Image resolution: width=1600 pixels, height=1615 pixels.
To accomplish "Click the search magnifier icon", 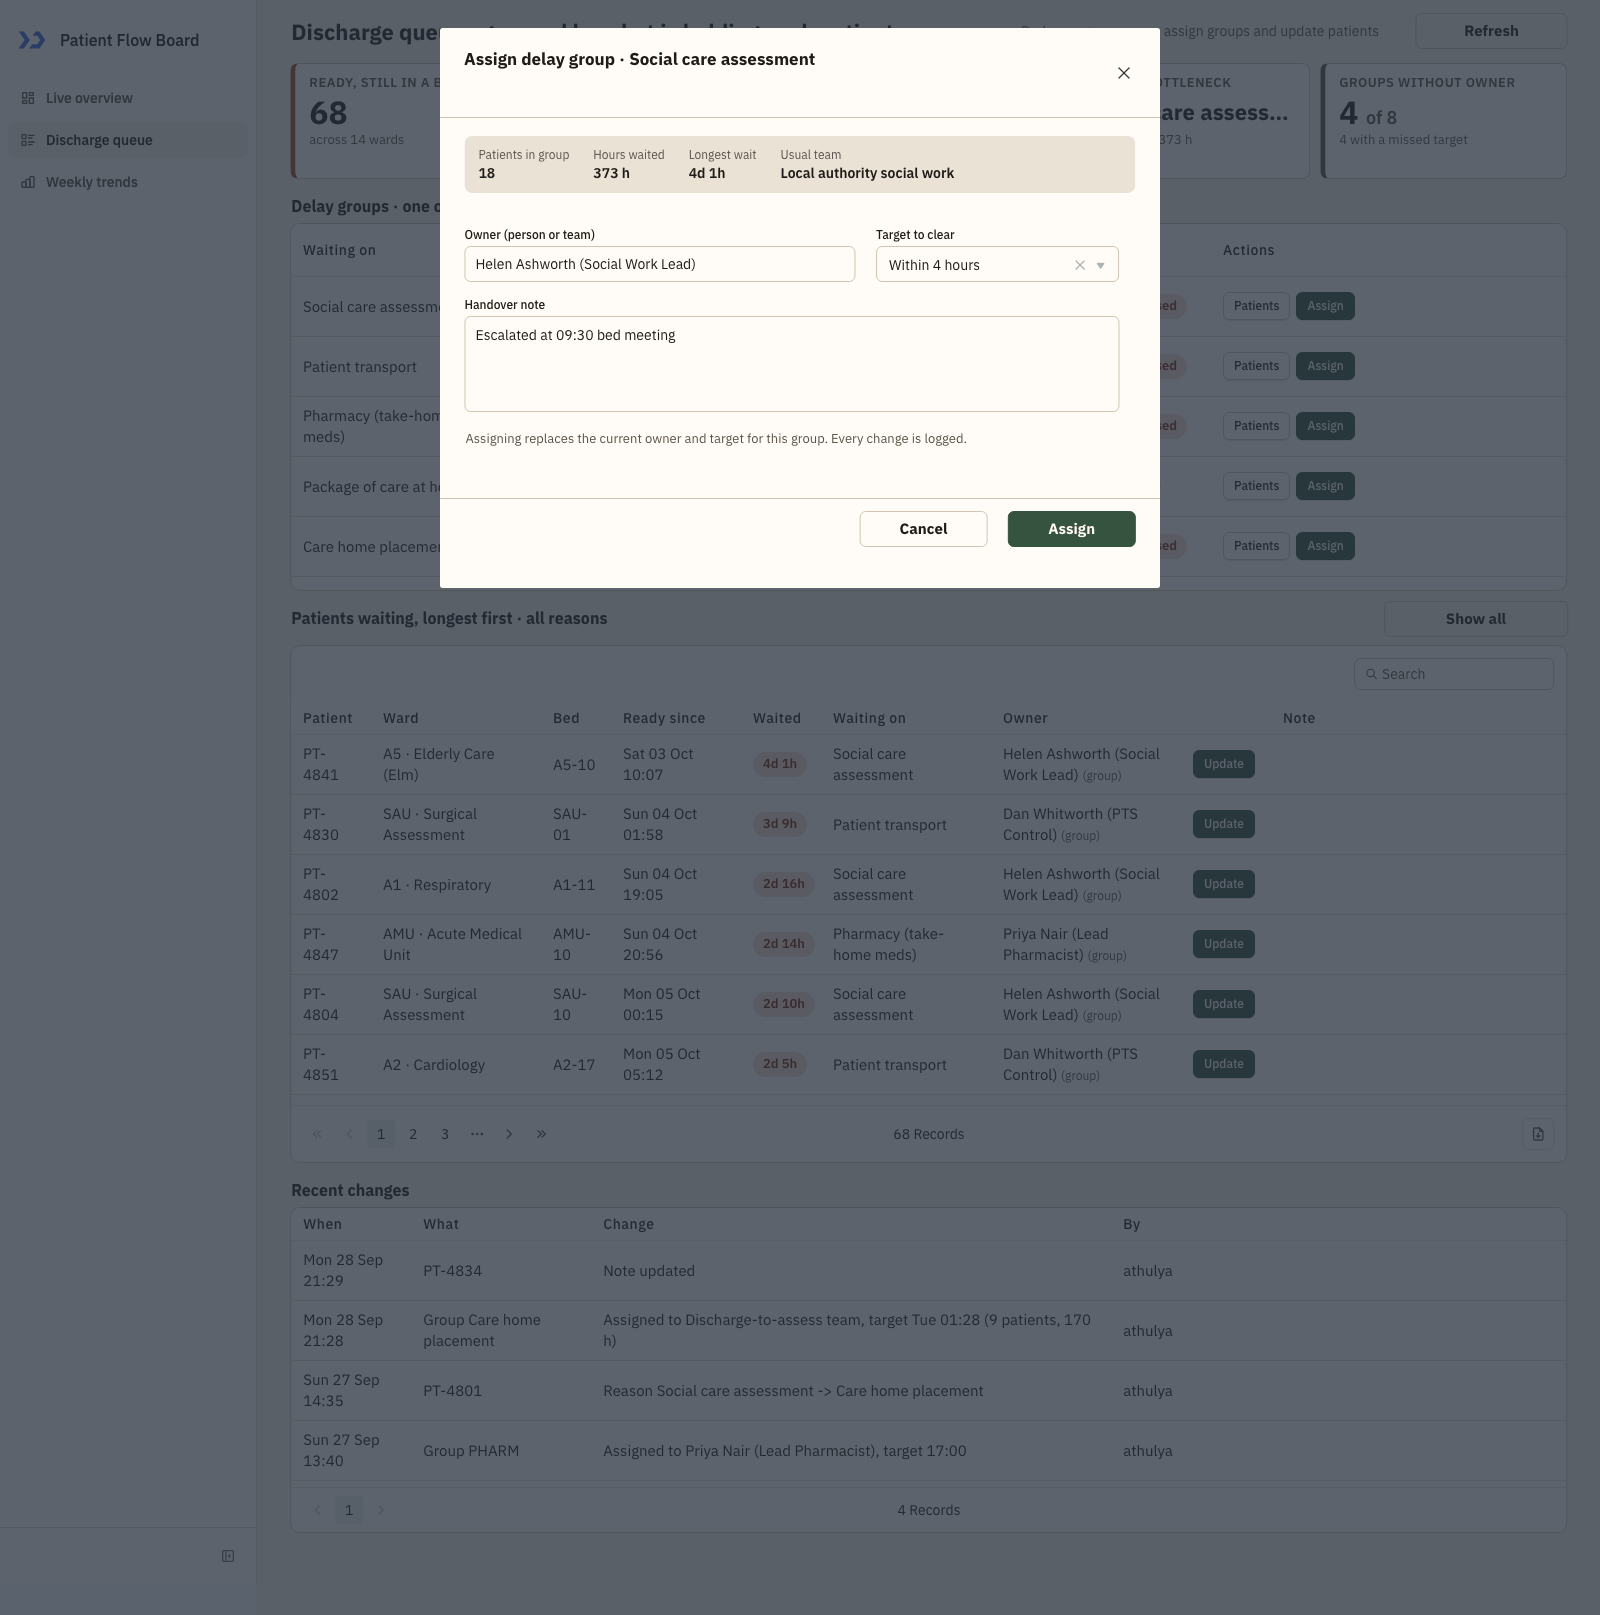I will tap(1372, 674).
